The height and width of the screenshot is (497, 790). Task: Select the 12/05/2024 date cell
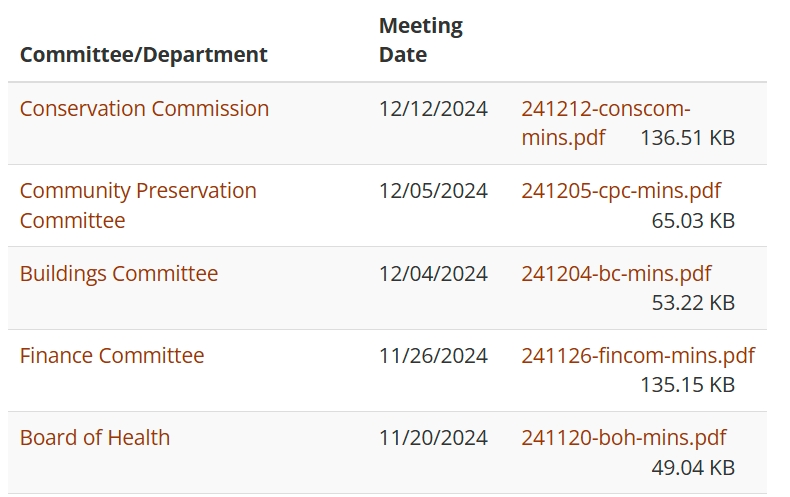point(433,191)
